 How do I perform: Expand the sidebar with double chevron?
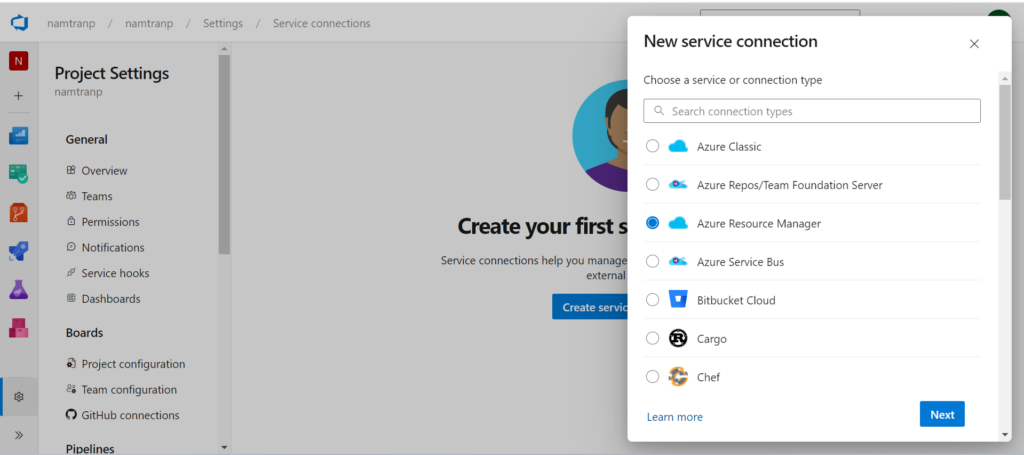[x=18, y=435]
